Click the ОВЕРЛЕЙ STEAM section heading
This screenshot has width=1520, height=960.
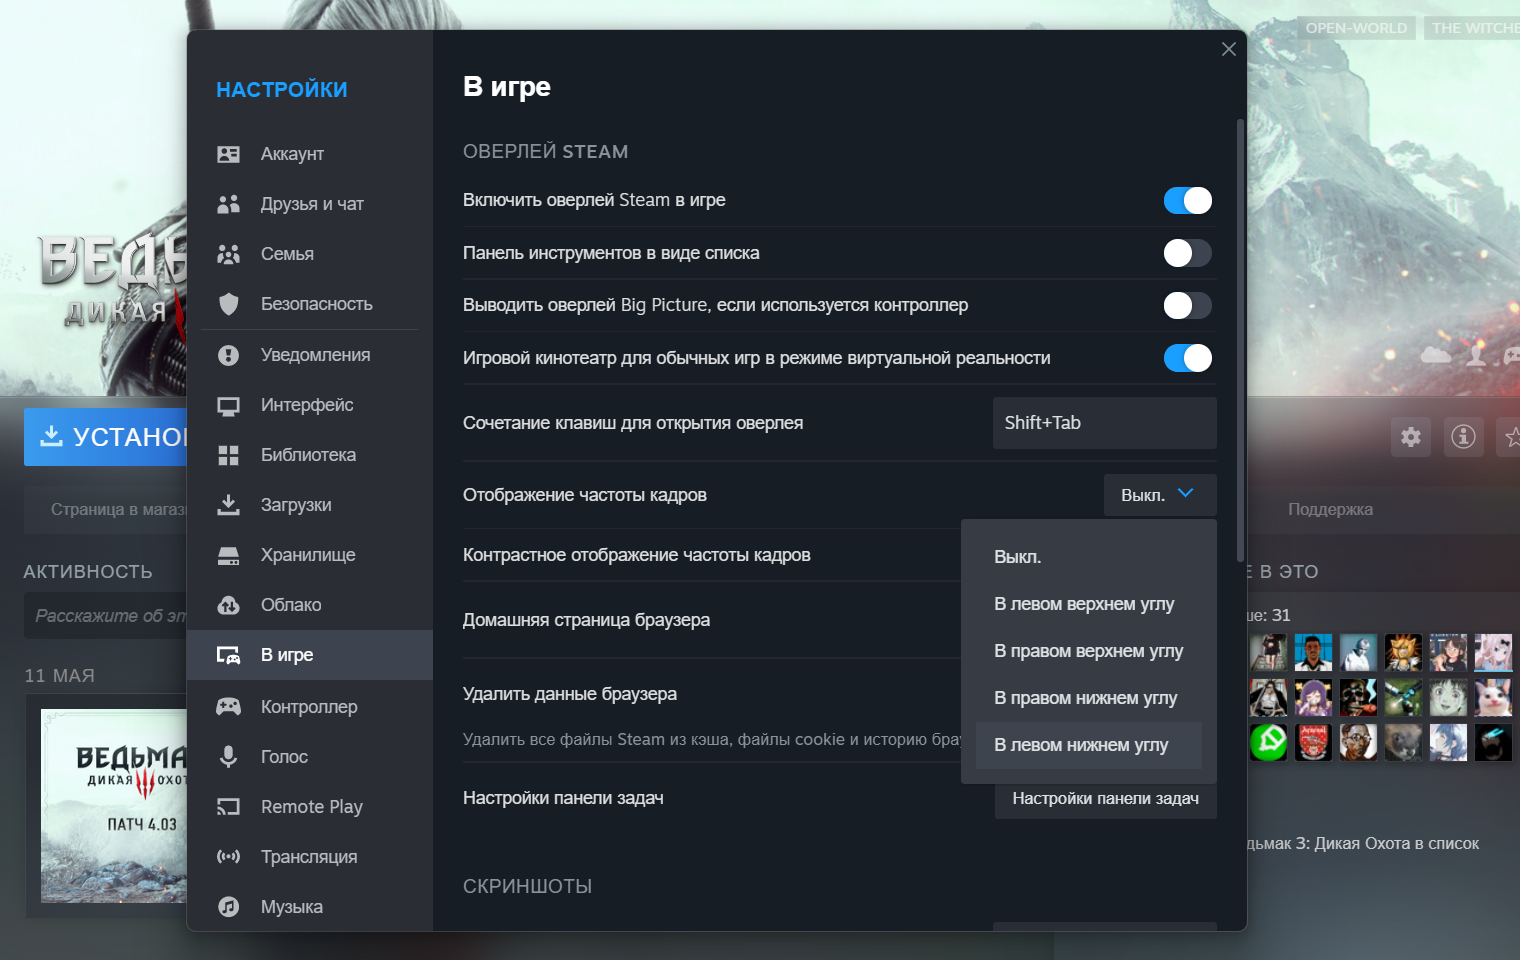(x=545, y=152)
